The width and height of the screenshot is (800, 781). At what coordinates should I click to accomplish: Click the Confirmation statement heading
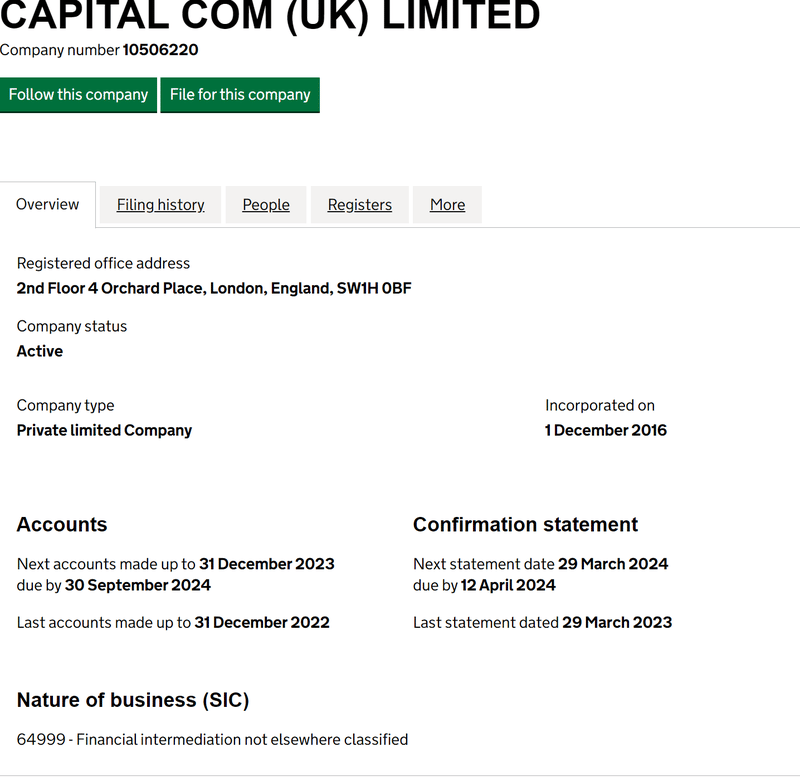pos(525,524)
